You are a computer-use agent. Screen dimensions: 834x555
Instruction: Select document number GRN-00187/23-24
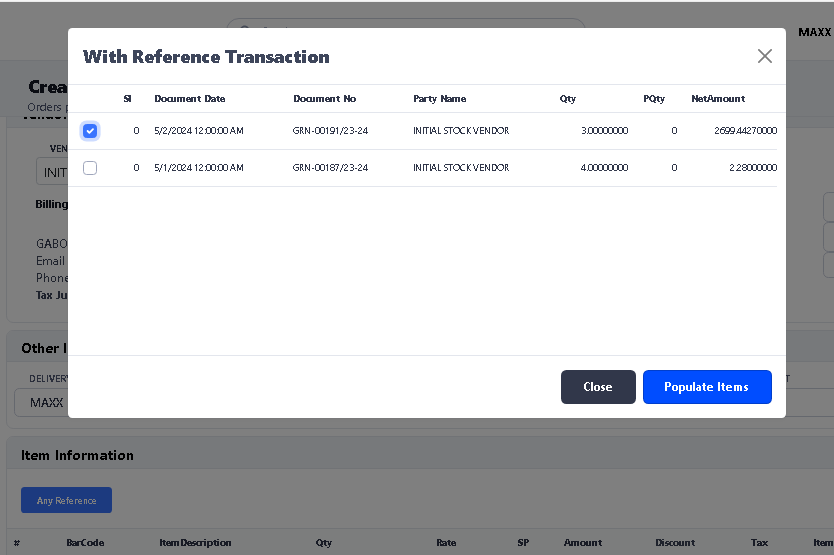click(330, 168)
